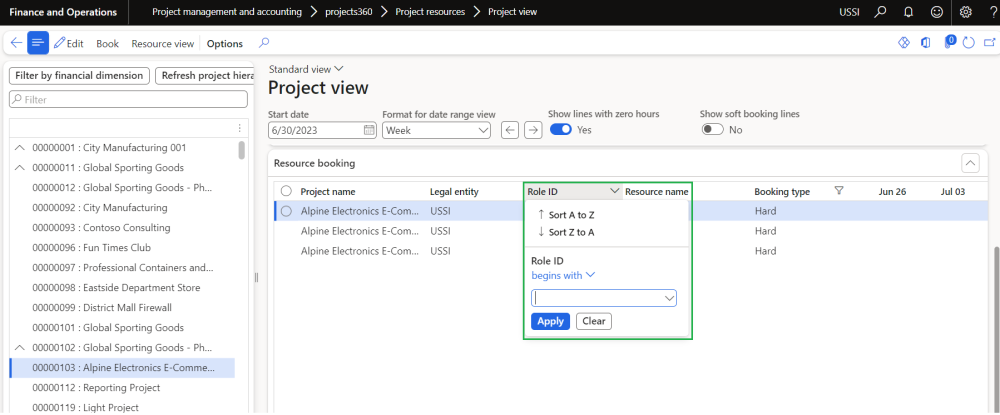Click Filter by financial dimension button

point(79,76)
